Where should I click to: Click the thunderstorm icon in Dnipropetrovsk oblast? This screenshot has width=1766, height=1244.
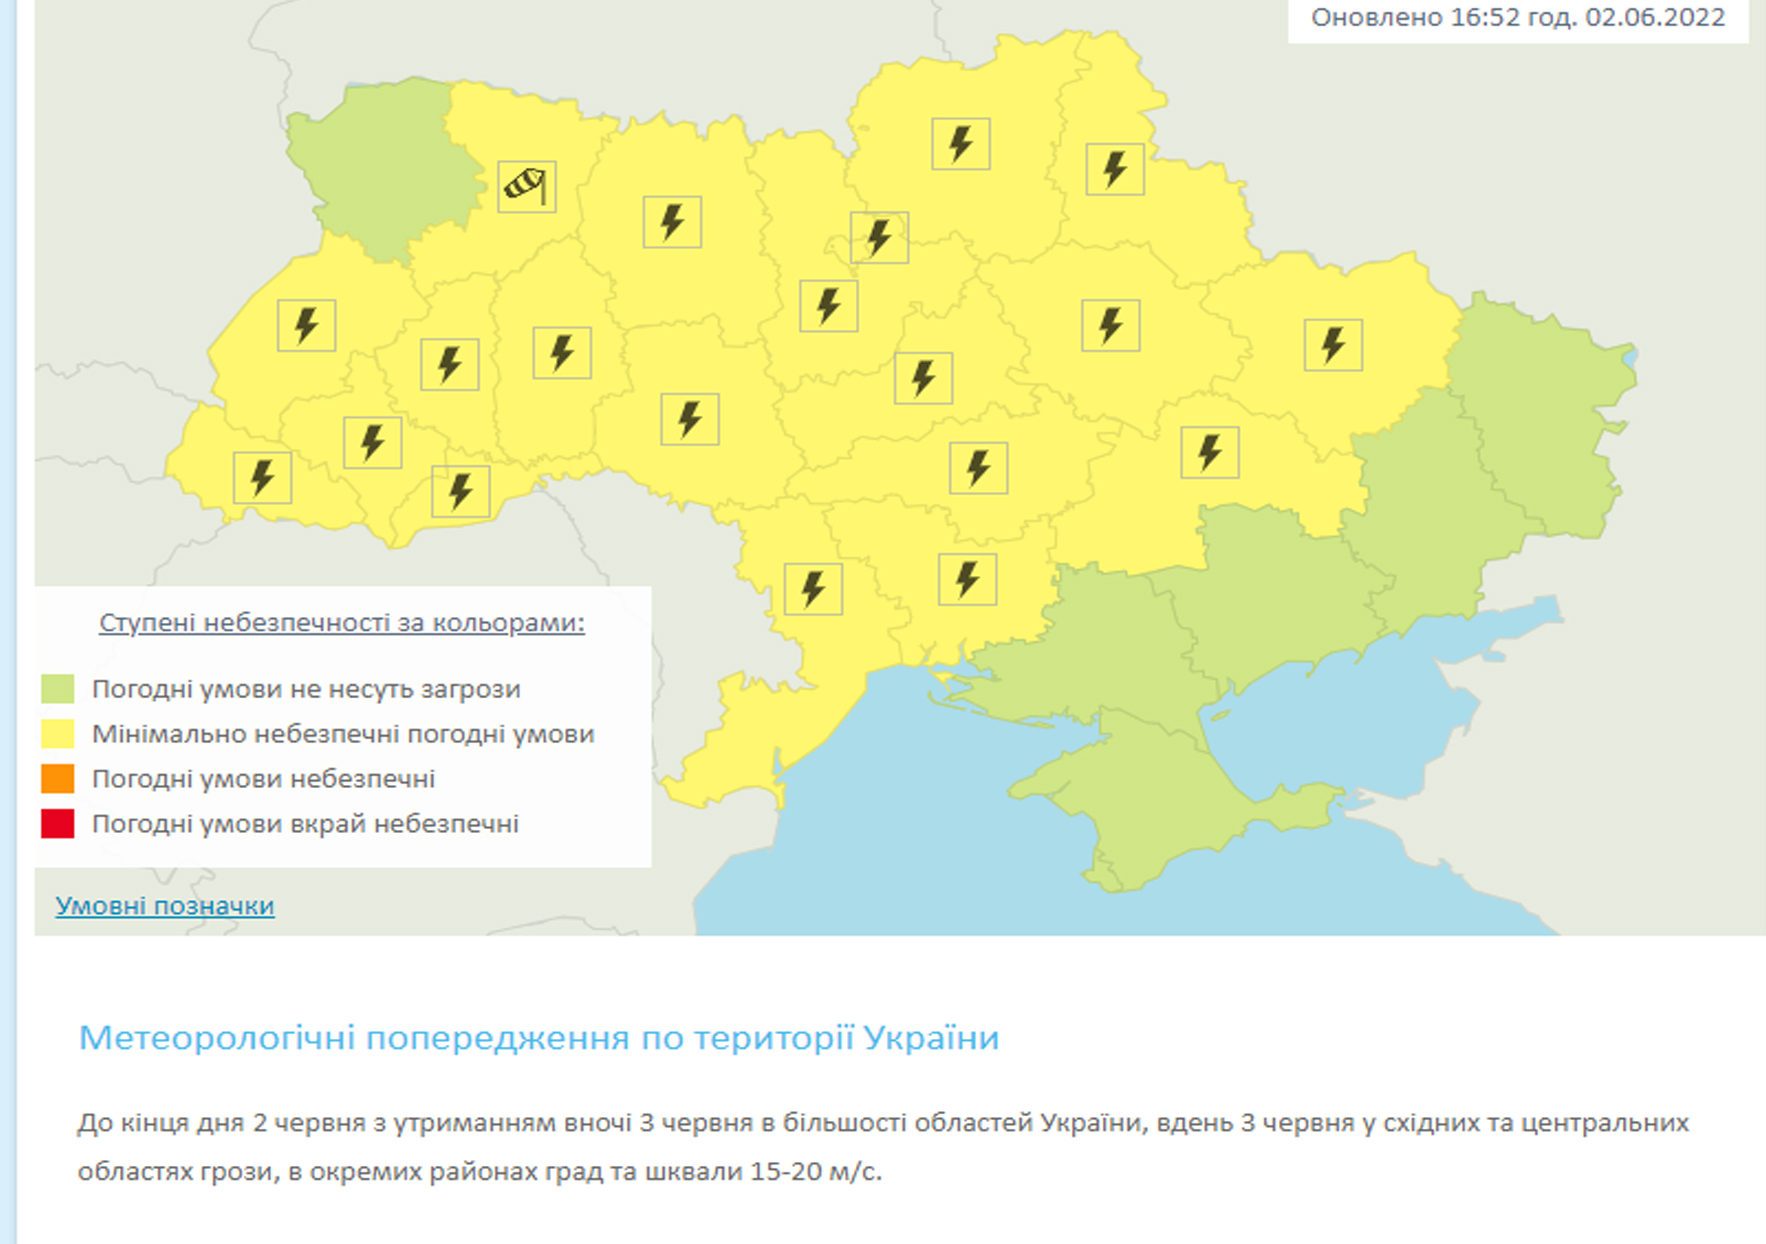(x=1210, y=452)
